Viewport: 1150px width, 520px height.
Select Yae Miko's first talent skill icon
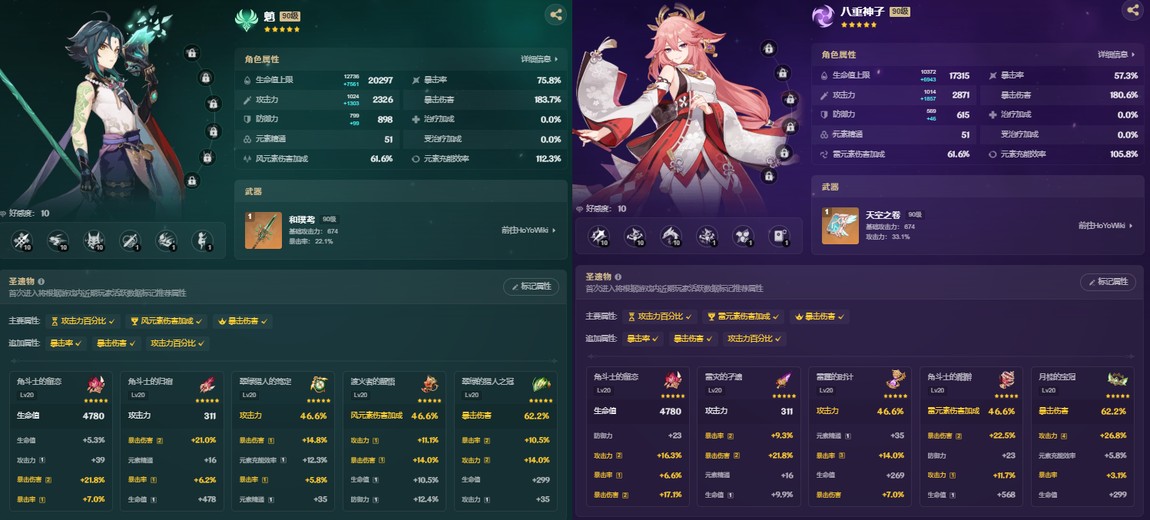pyautogui.click(x=599, y=235)
